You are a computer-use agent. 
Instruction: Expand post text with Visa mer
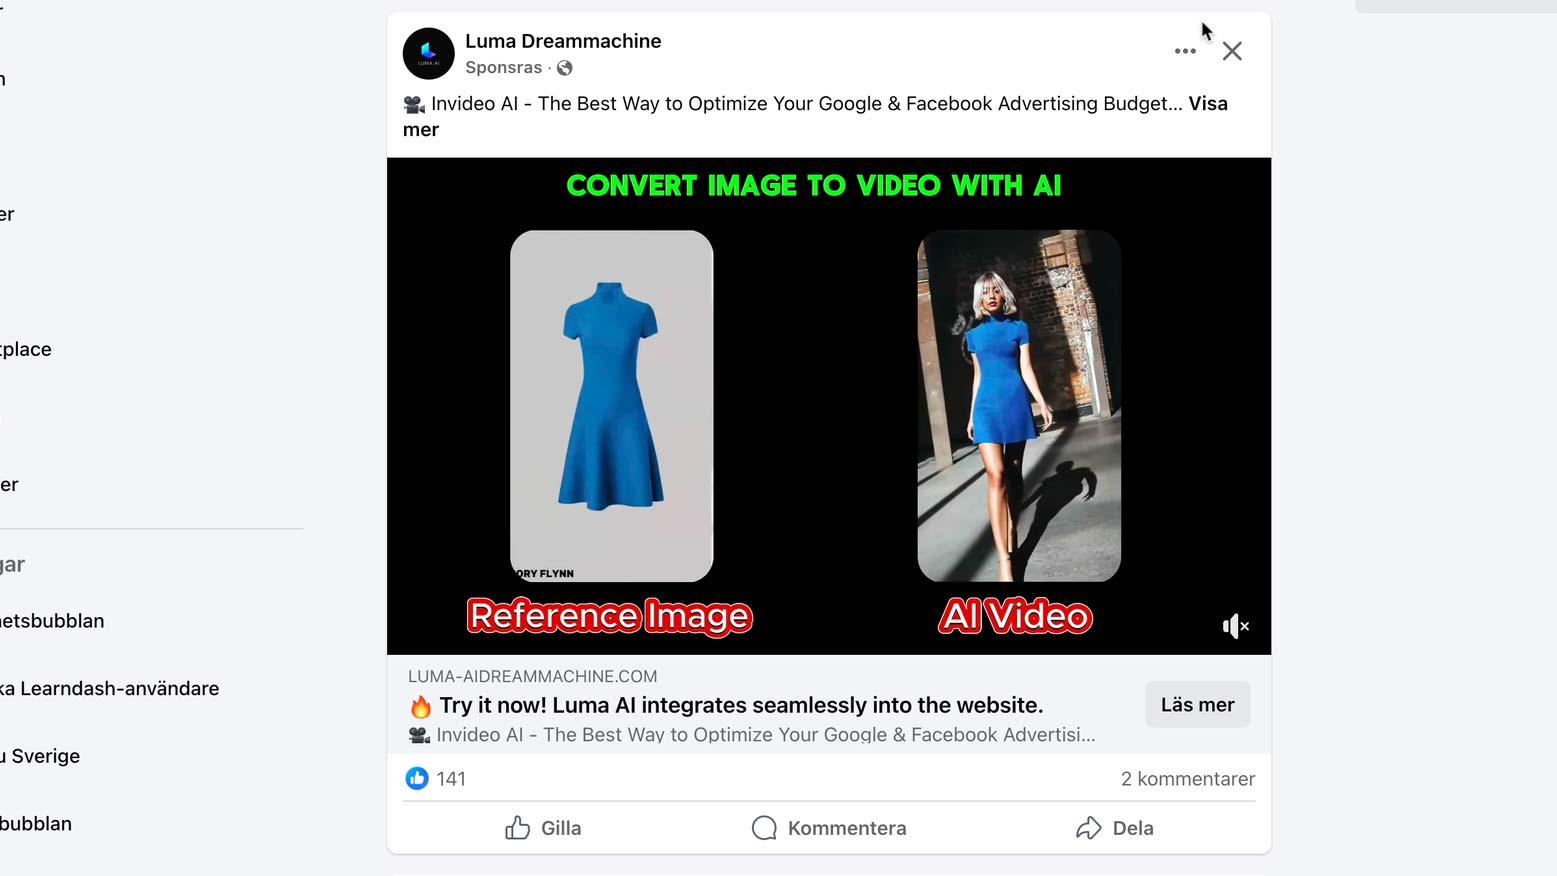(815, 117)
